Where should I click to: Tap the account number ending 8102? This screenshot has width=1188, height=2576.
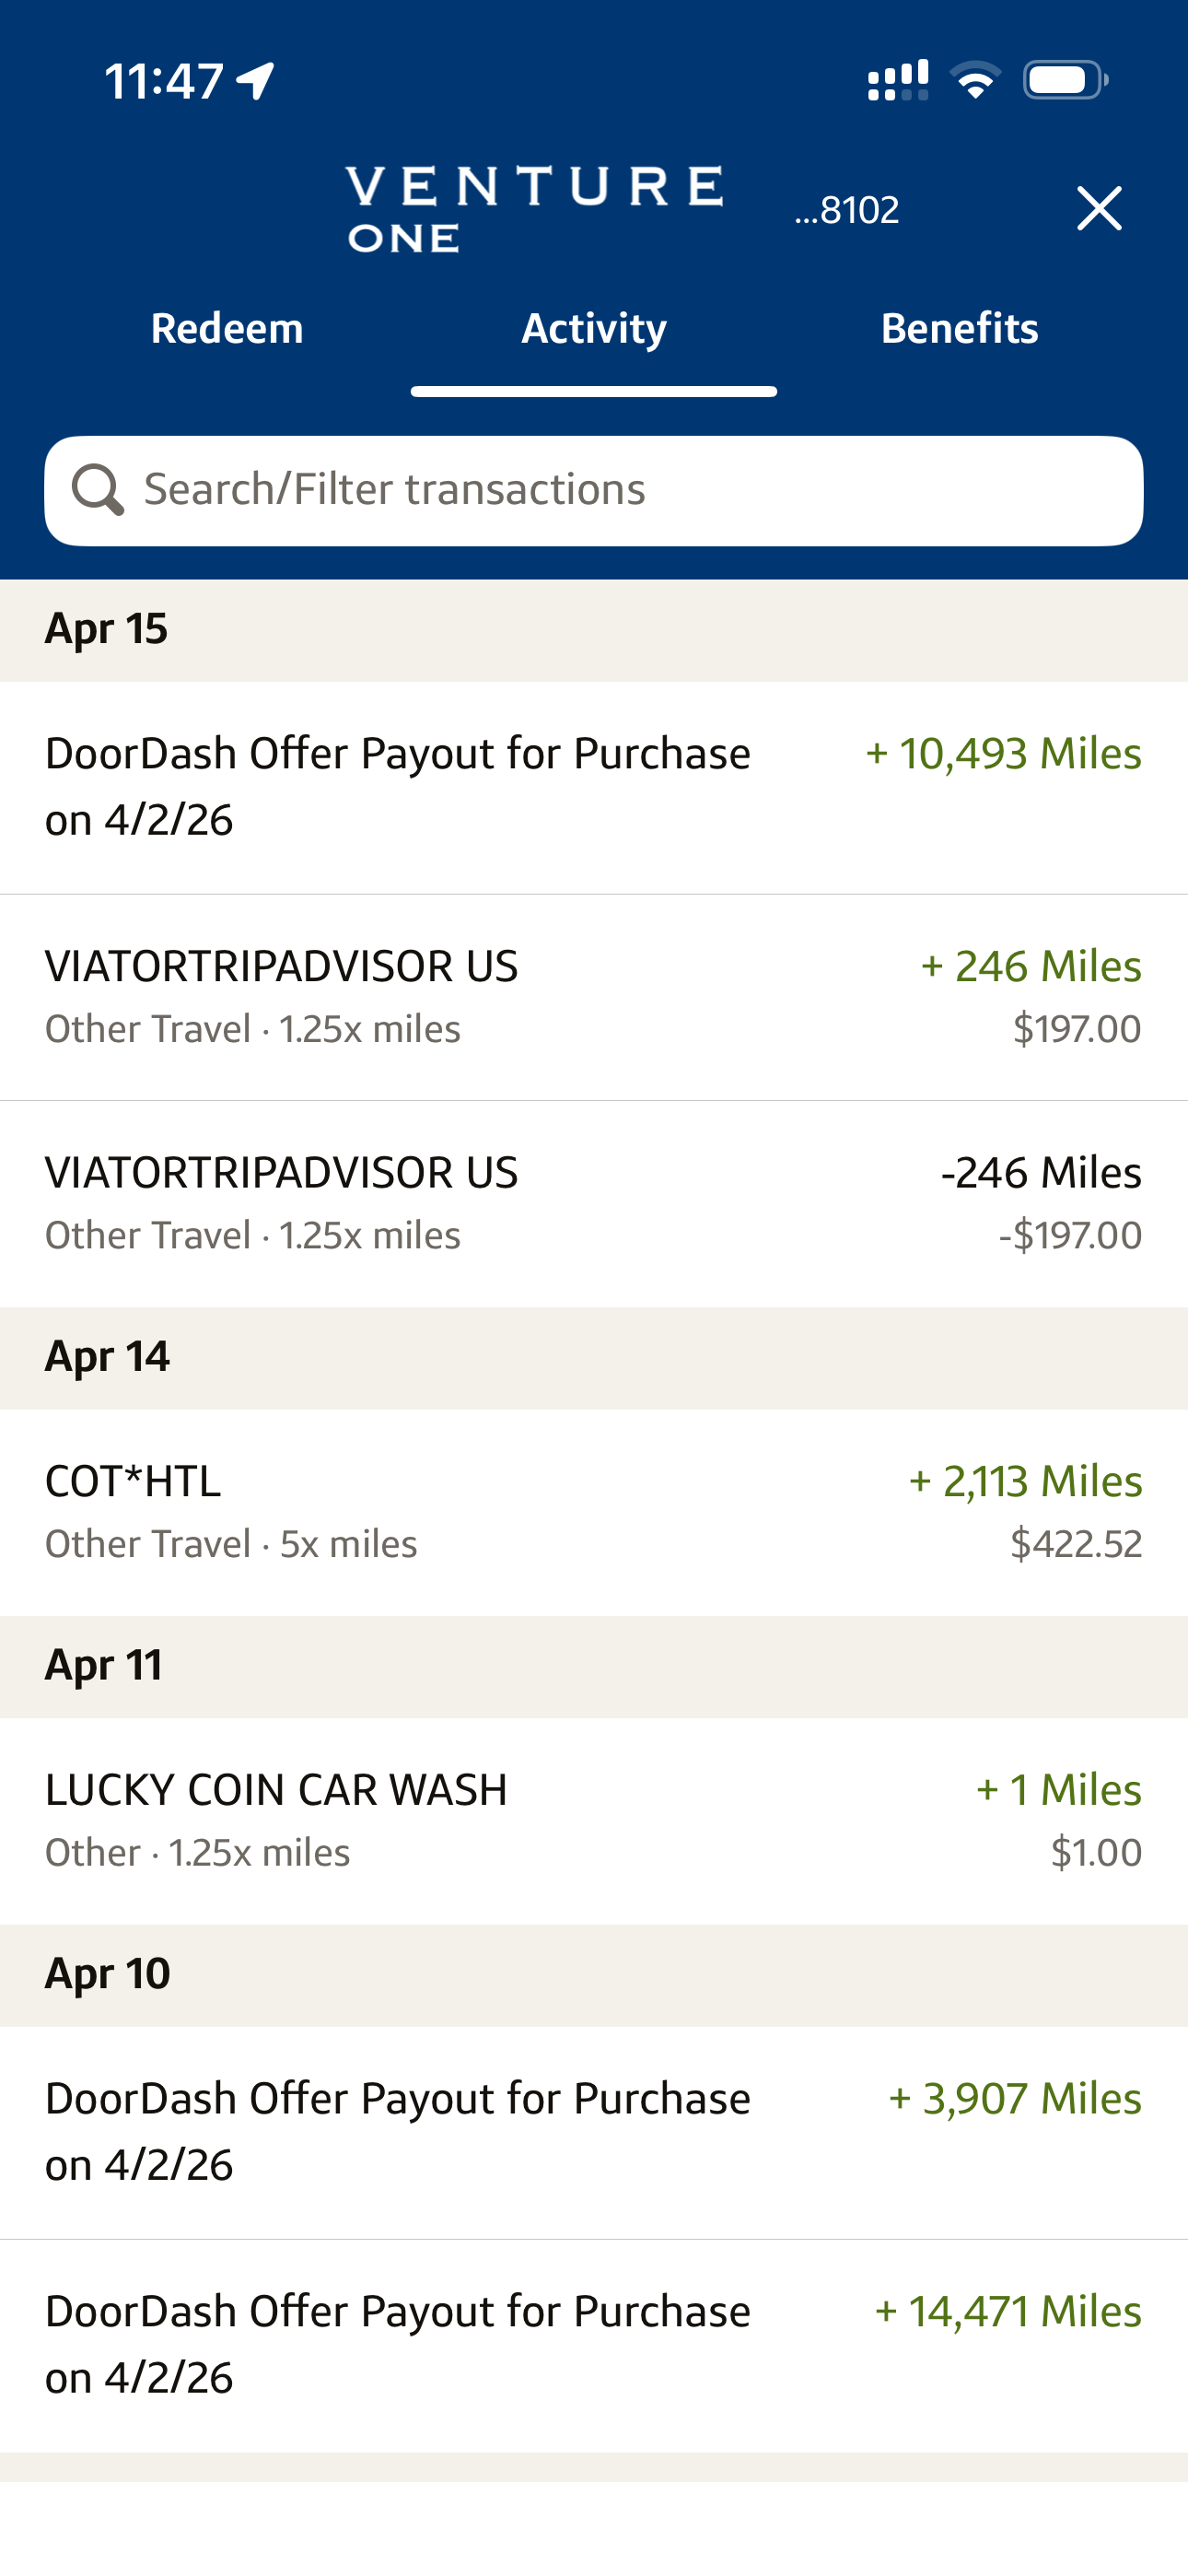pos(847,210)
